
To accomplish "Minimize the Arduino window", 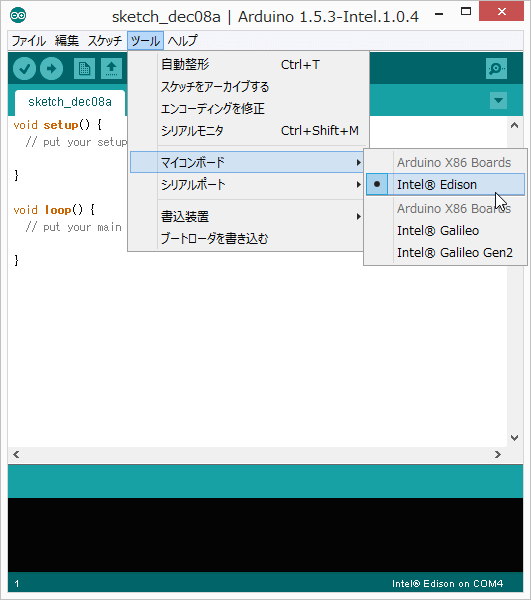I will (439, 14).
